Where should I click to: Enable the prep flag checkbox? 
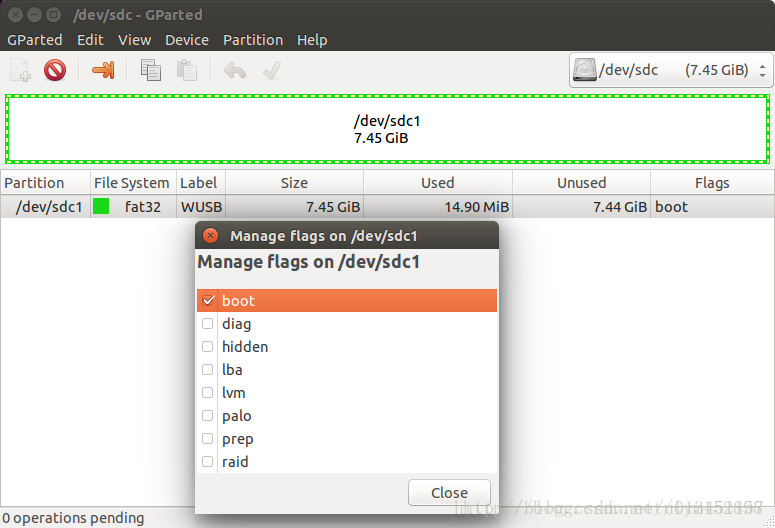pos(208,439)
